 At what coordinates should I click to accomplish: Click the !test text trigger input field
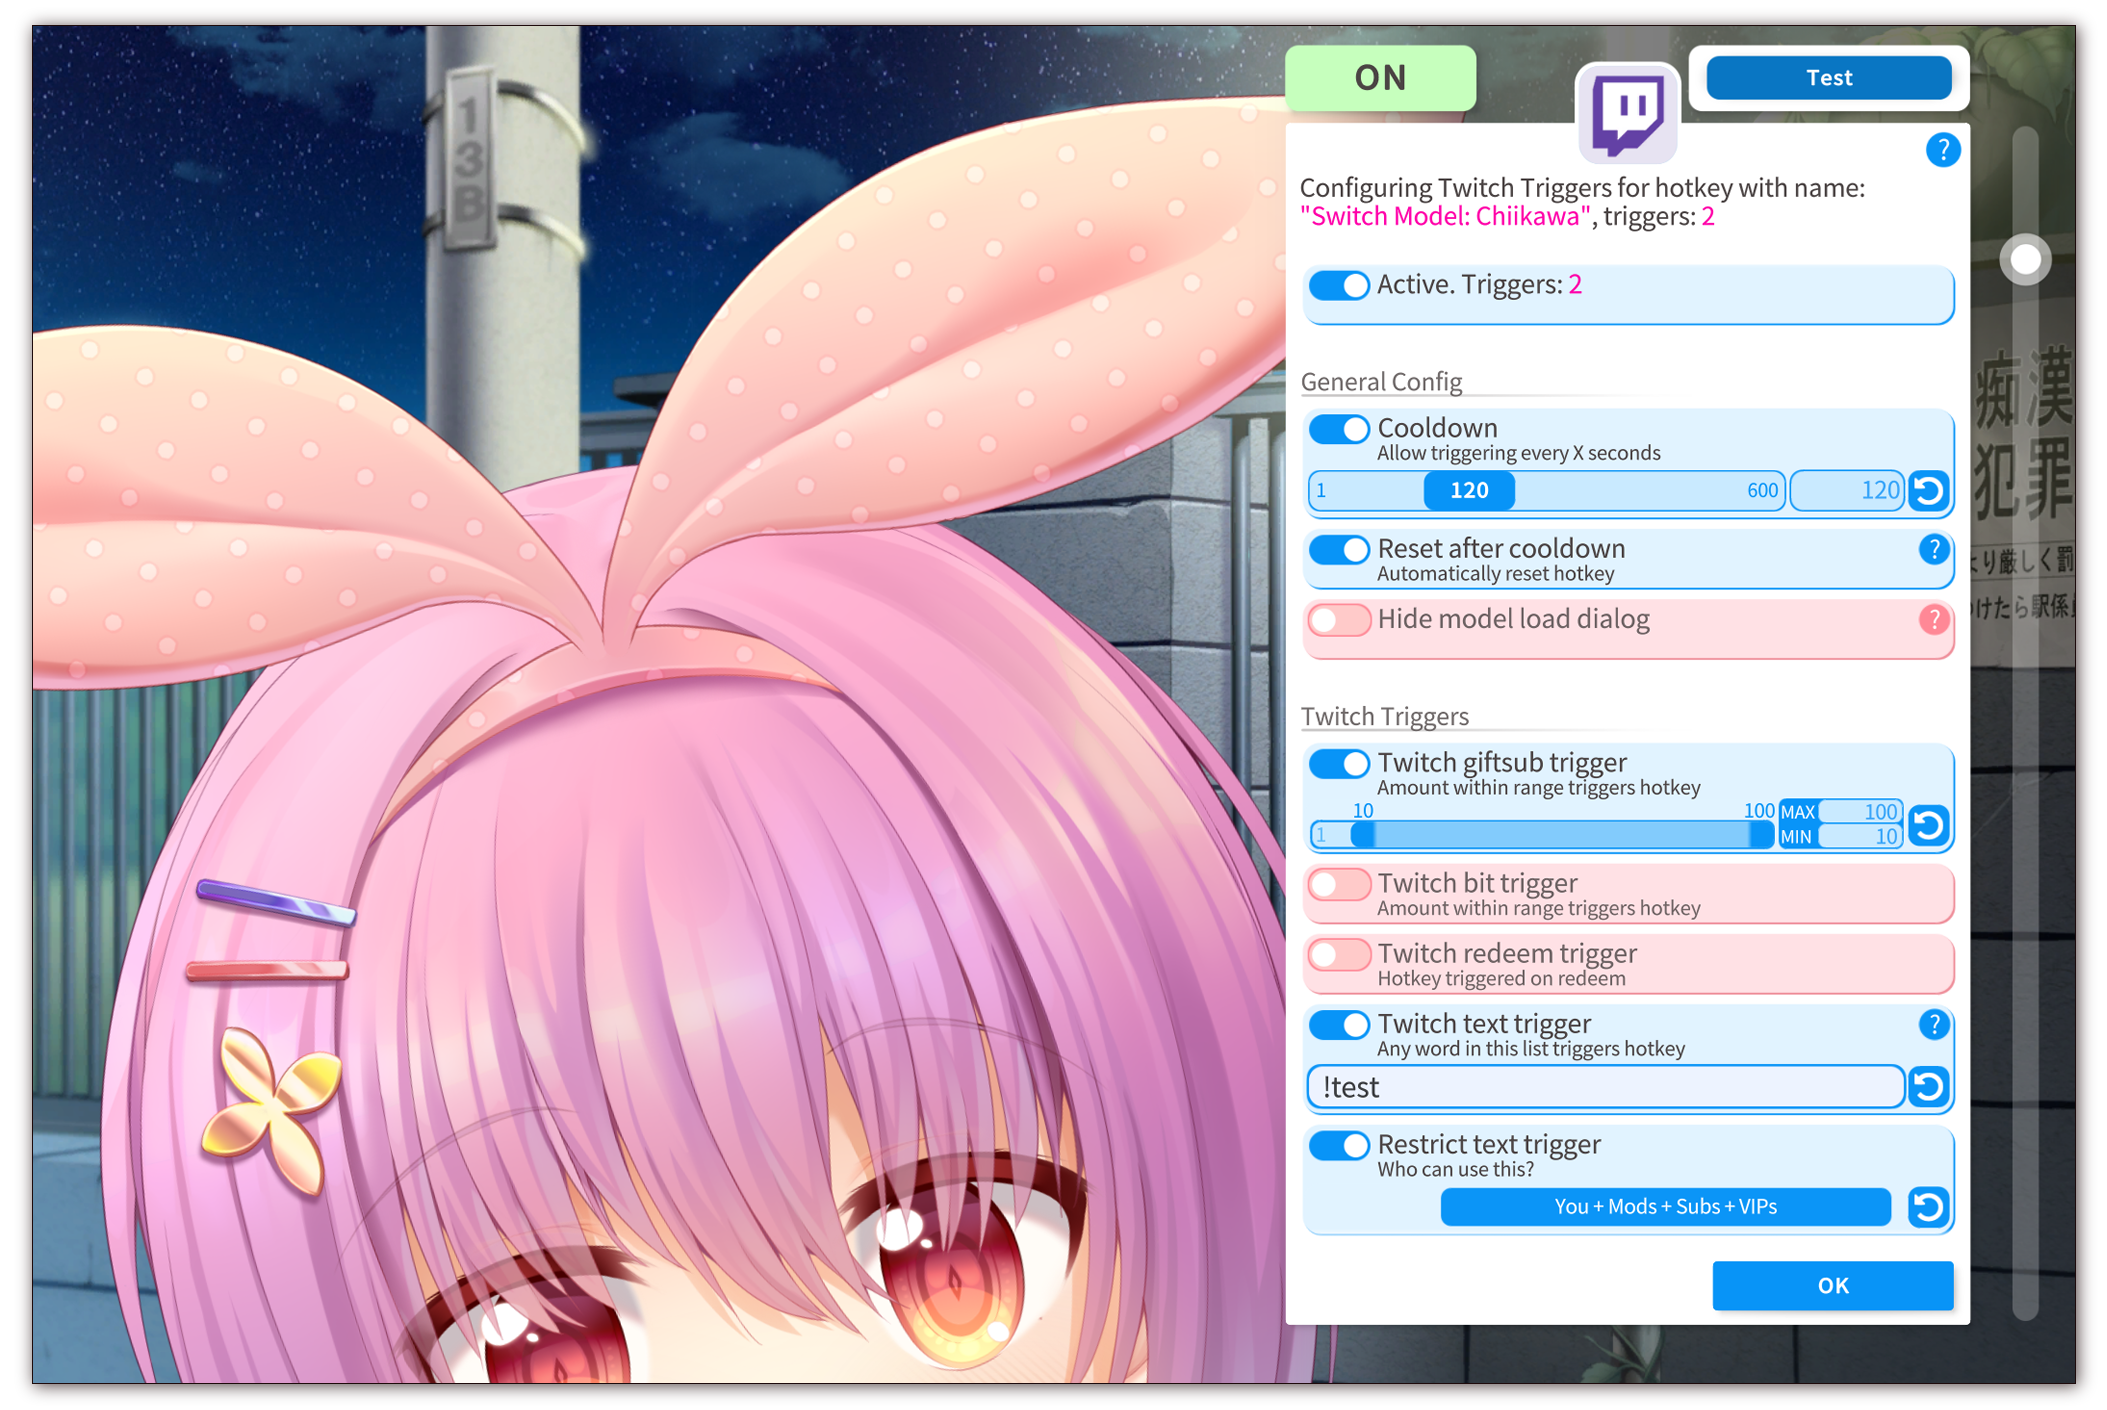click(1600, 1087)
